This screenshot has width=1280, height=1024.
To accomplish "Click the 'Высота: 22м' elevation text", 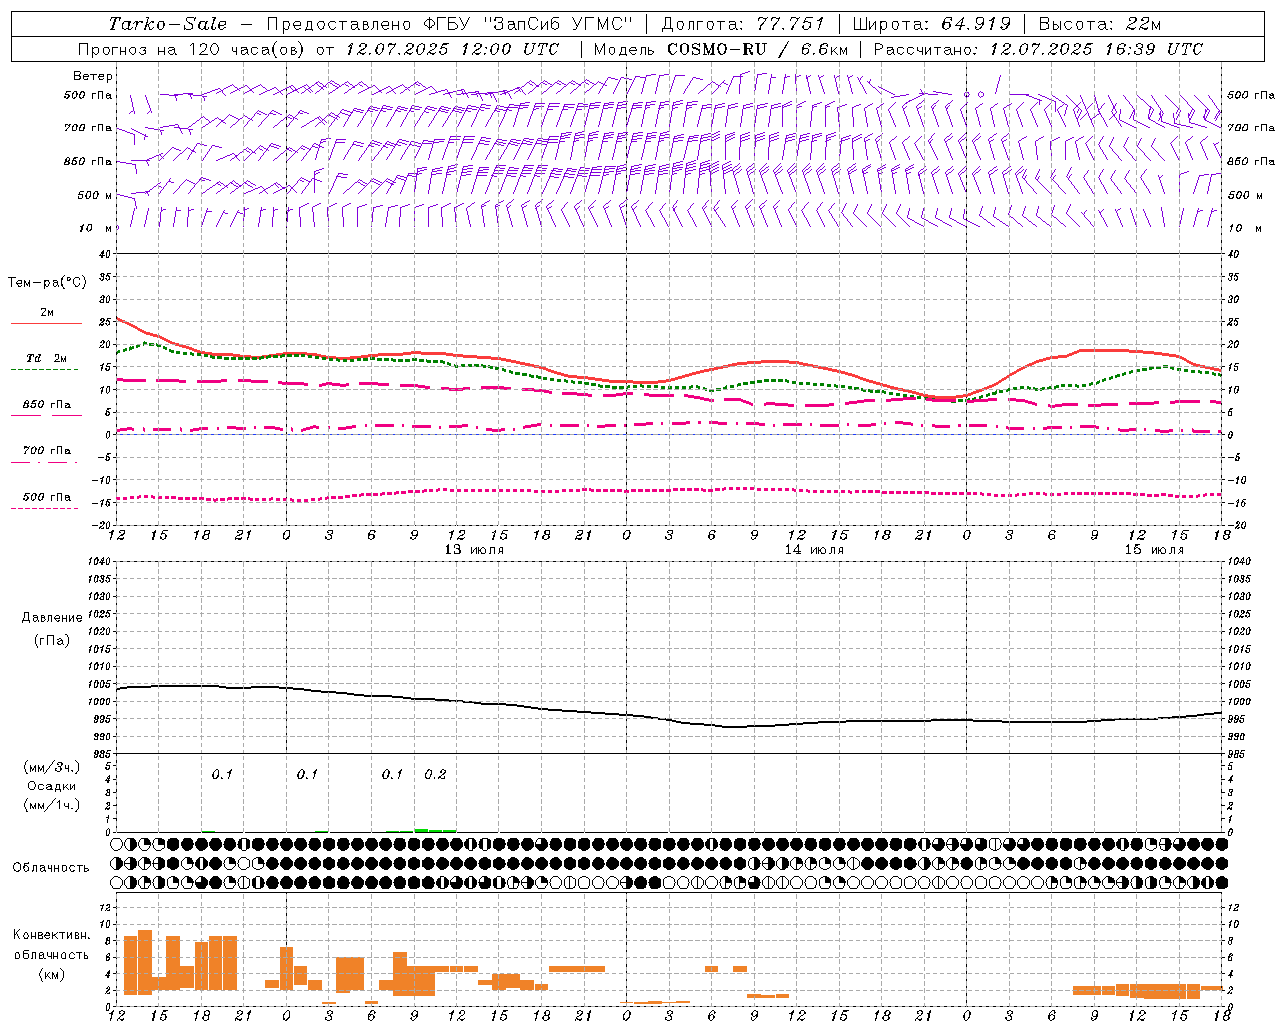I will [x=1100, y=24].
